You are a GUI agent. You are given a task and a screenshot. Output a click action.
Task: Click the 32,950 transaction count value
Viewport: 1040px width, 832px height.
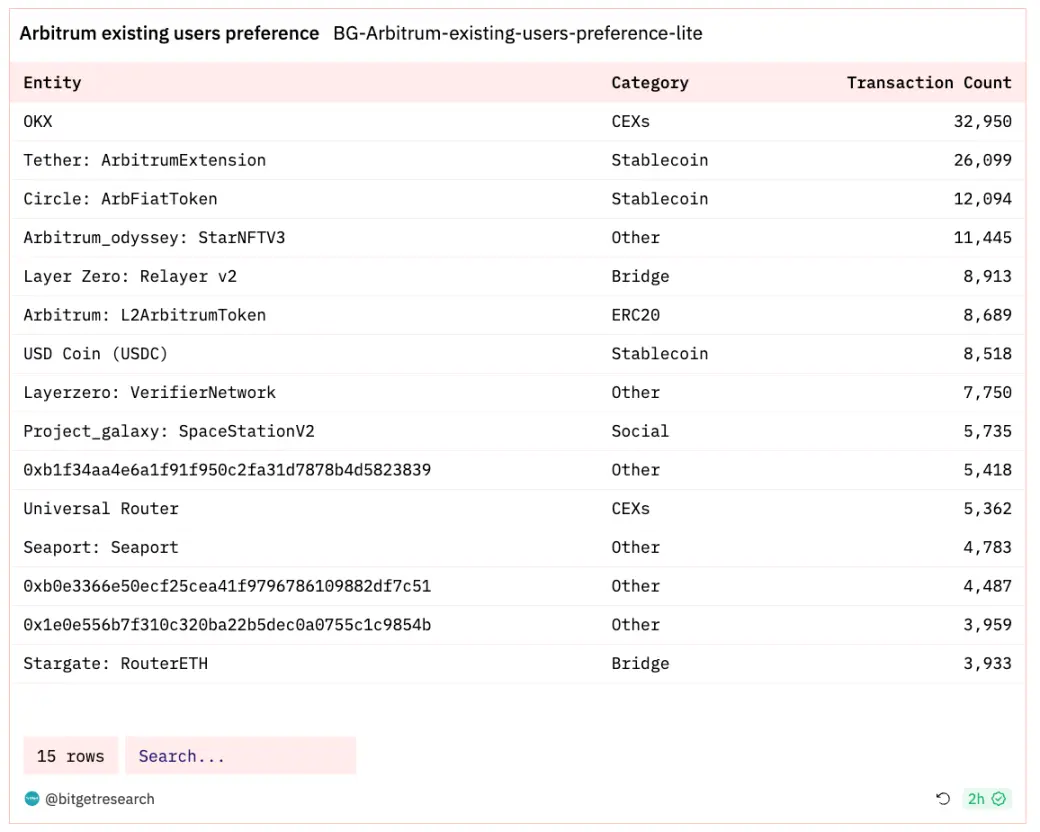tap(982, 121)
